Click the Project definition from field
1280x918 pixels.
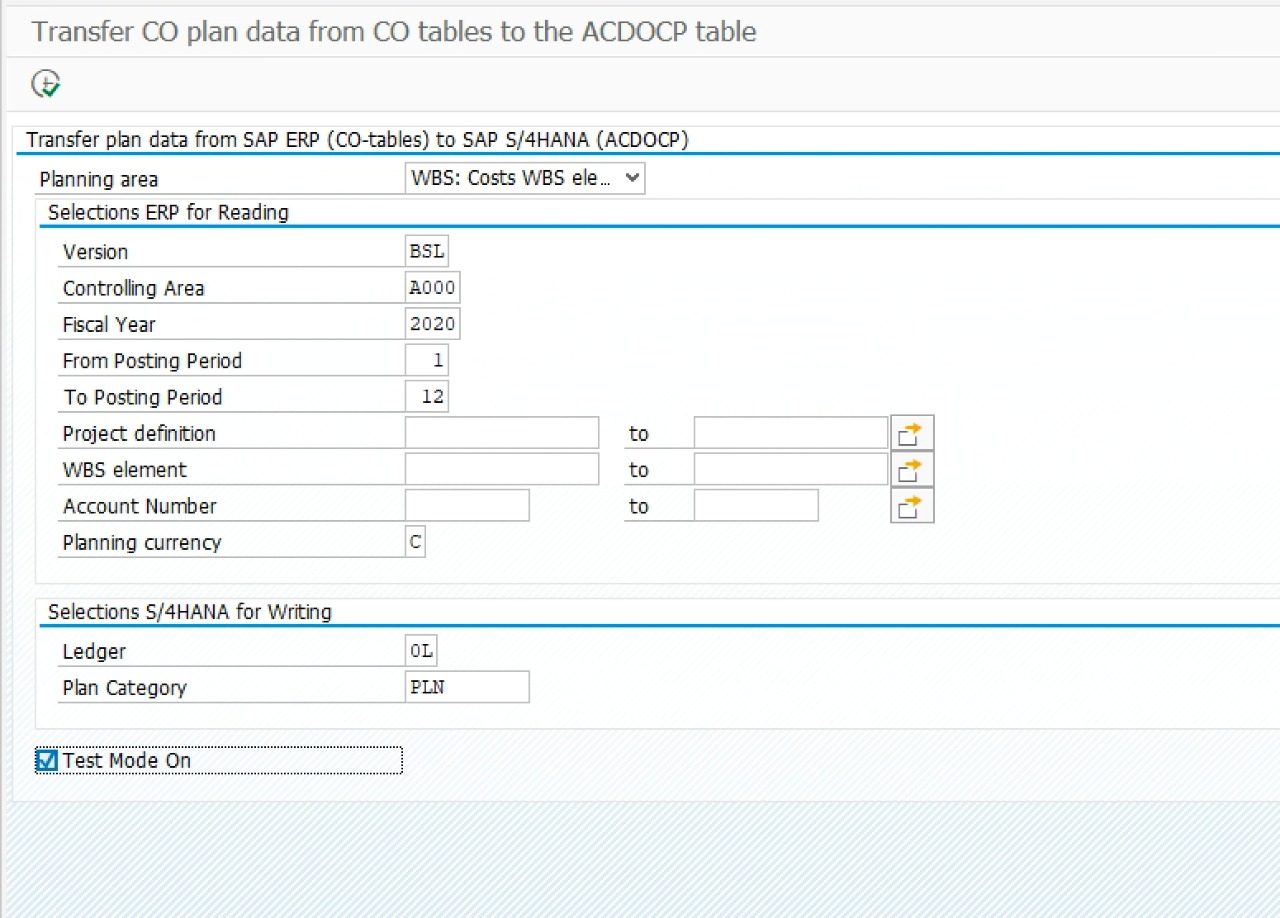pyautogui.click(x=502, y=433)
